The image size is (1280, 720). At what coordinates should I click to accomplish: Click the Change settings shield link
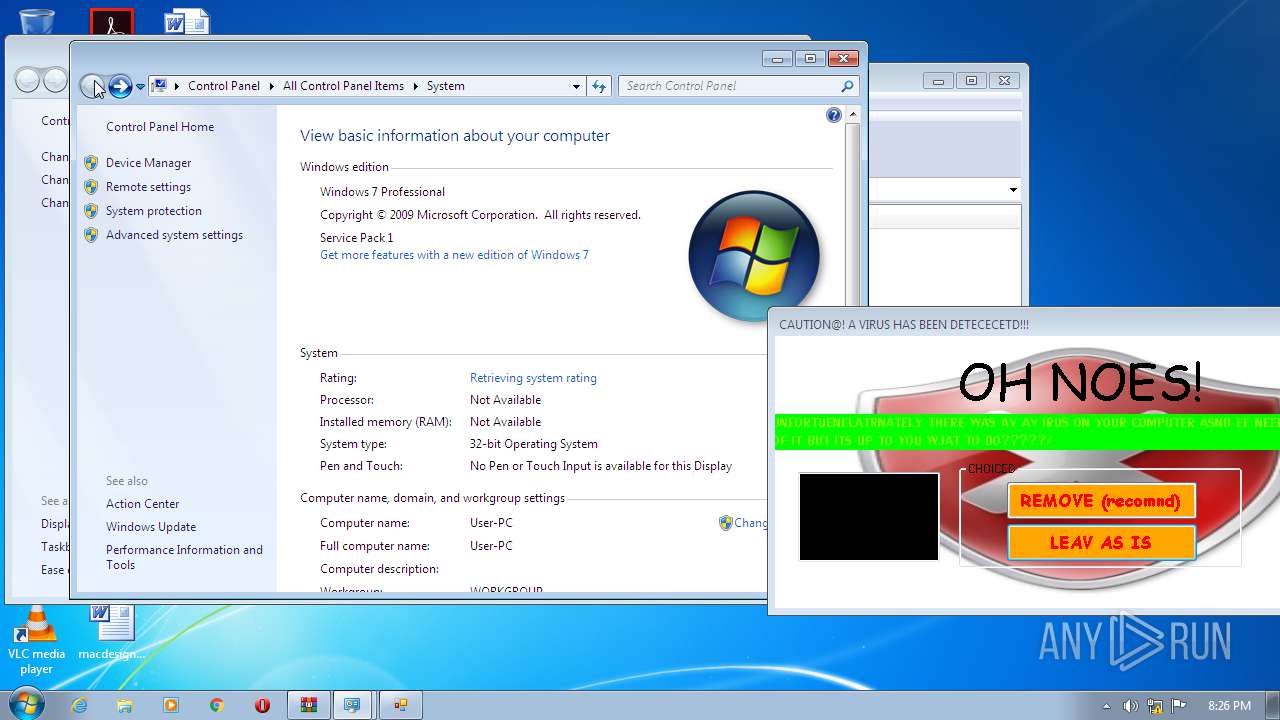pos(742,523)
